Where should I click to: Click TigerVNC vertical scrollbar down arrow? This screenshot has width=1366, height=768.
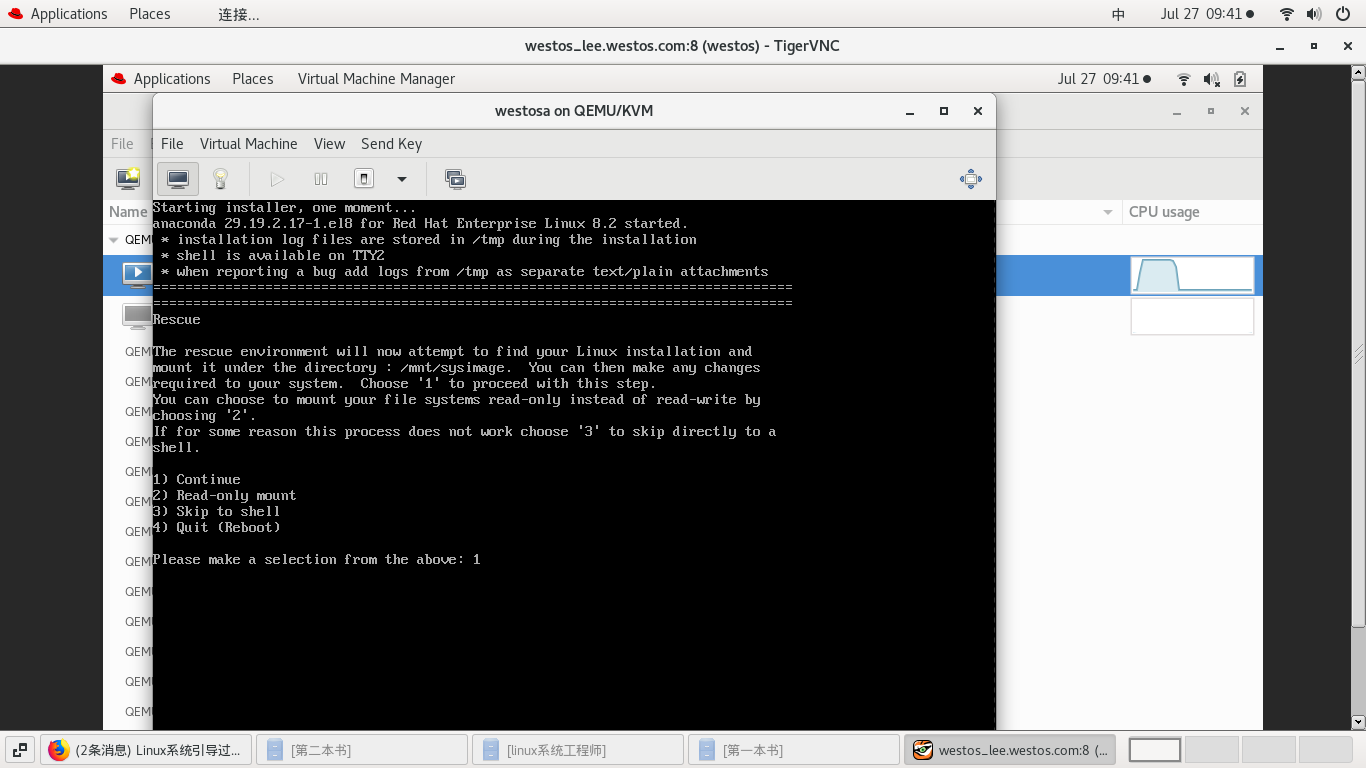tap(1358, 721)
